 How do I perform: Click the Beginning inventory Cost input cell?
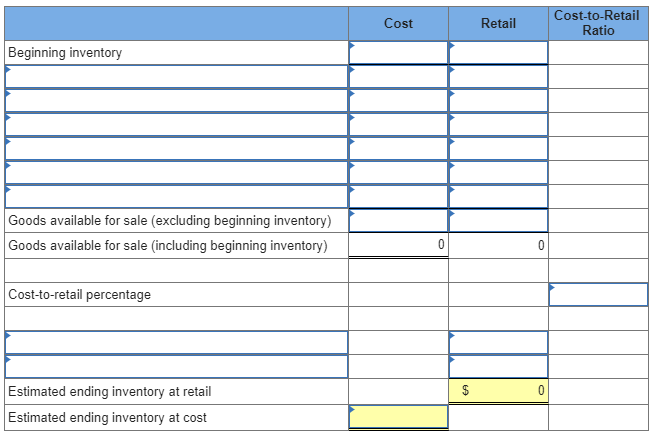[x=398, y=52]
